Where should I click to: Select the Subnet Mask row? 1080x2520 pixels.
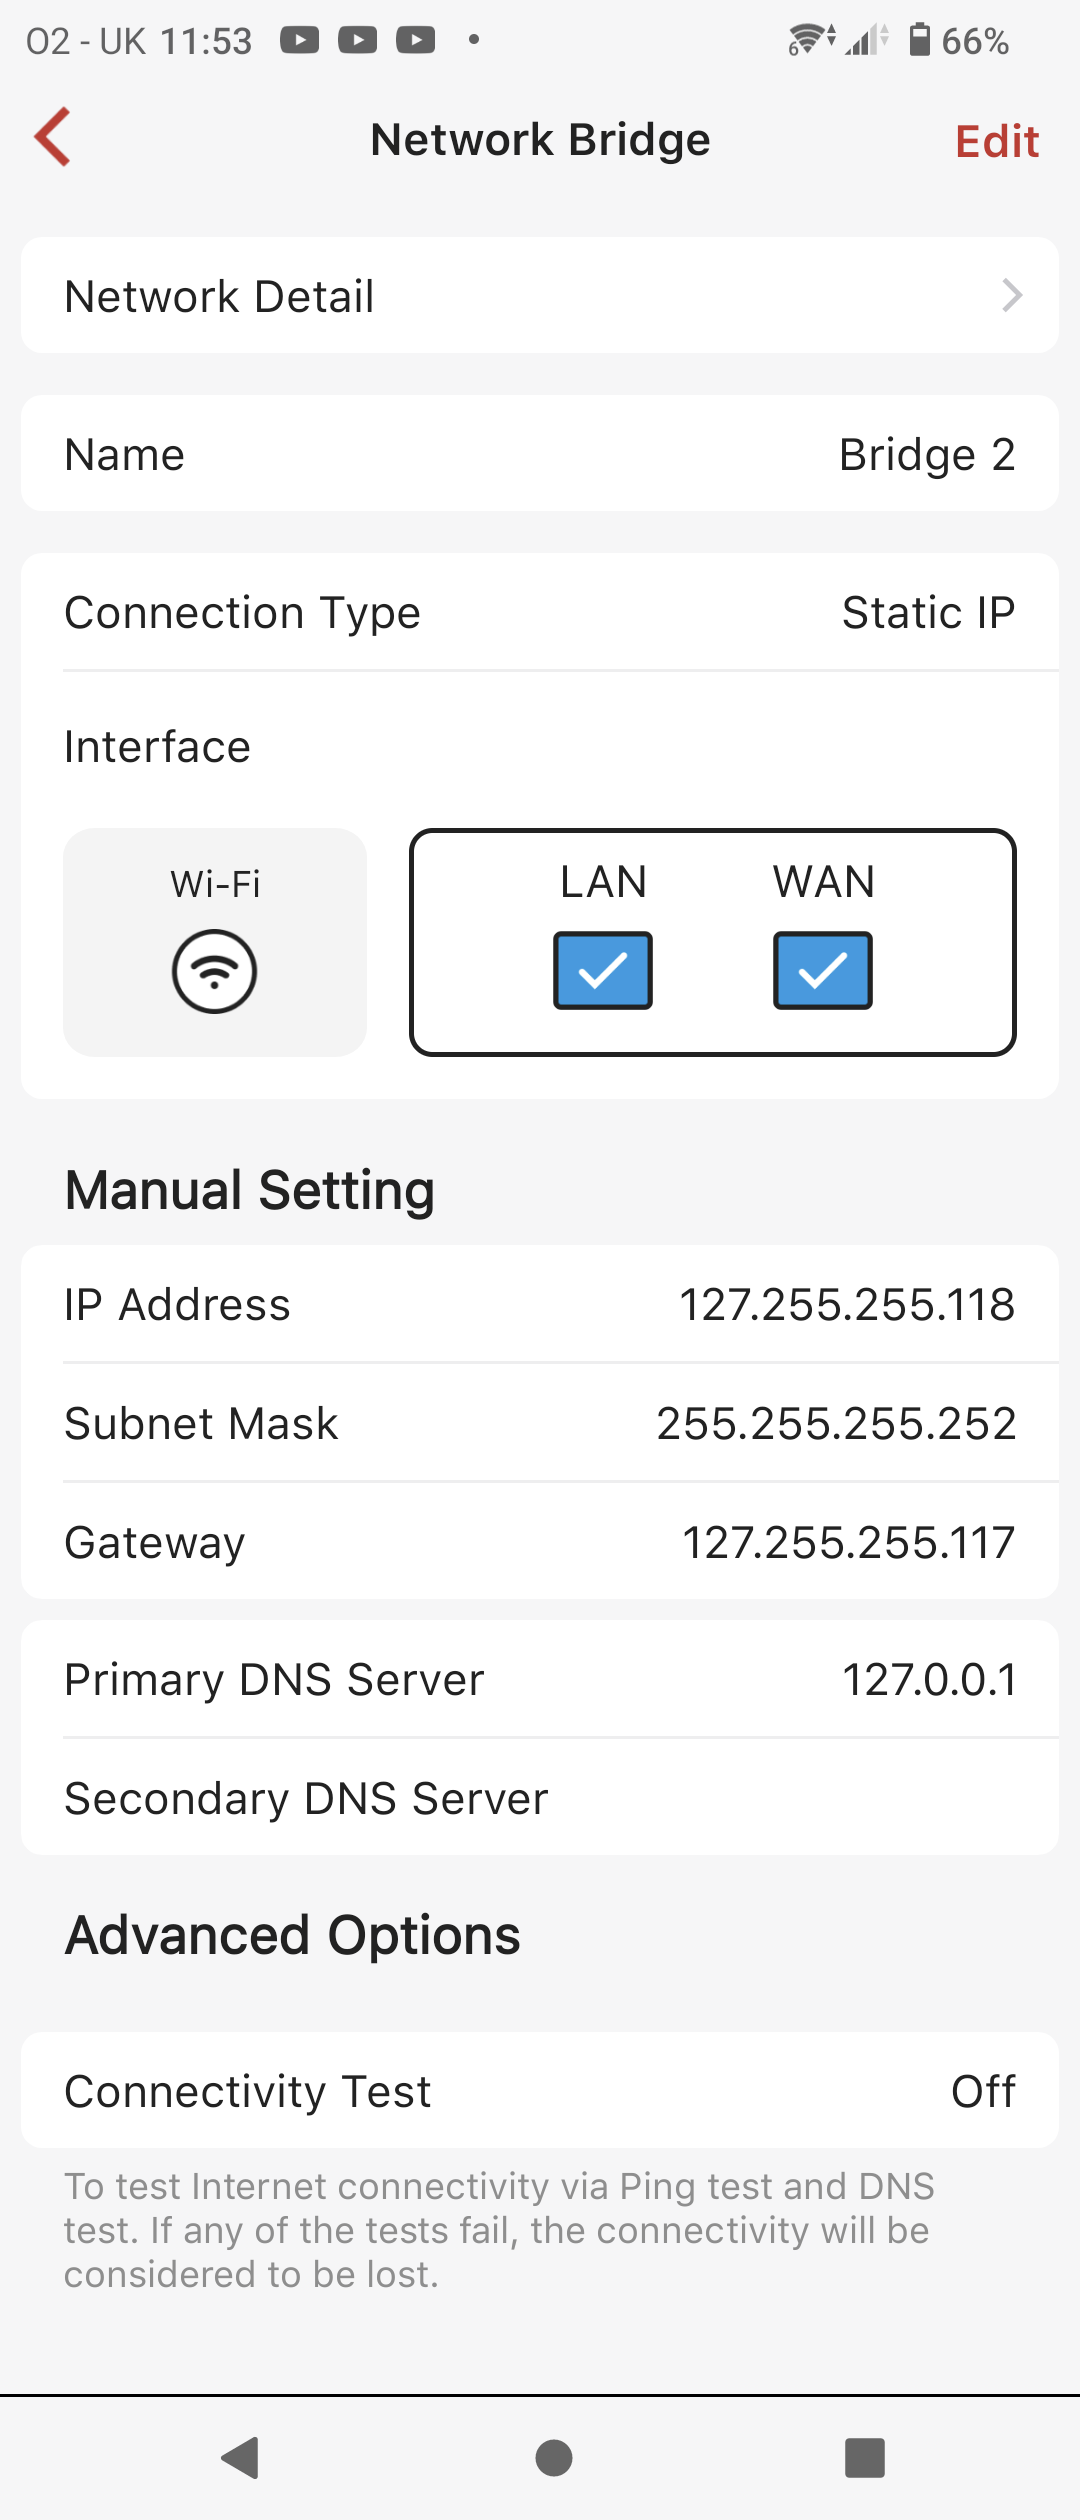[x=540, y=1423]
